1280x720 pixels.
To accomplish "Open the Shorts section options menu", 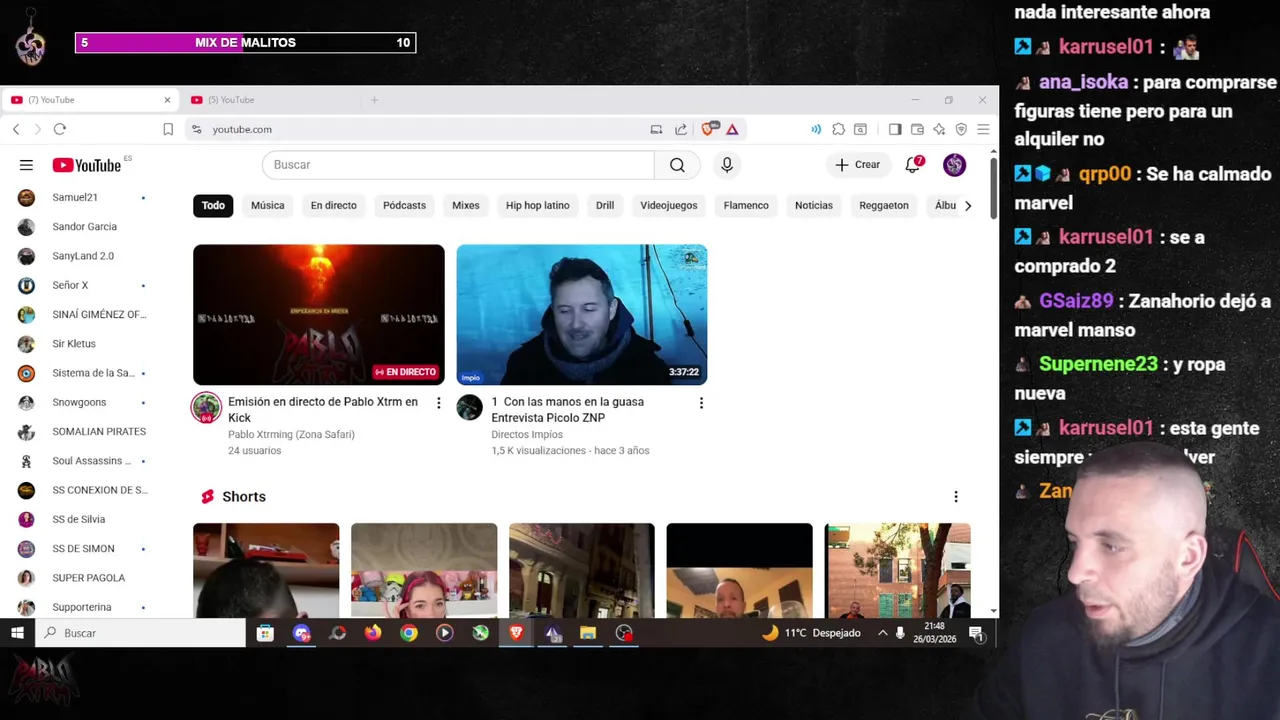I will click(x=955, y=497).
